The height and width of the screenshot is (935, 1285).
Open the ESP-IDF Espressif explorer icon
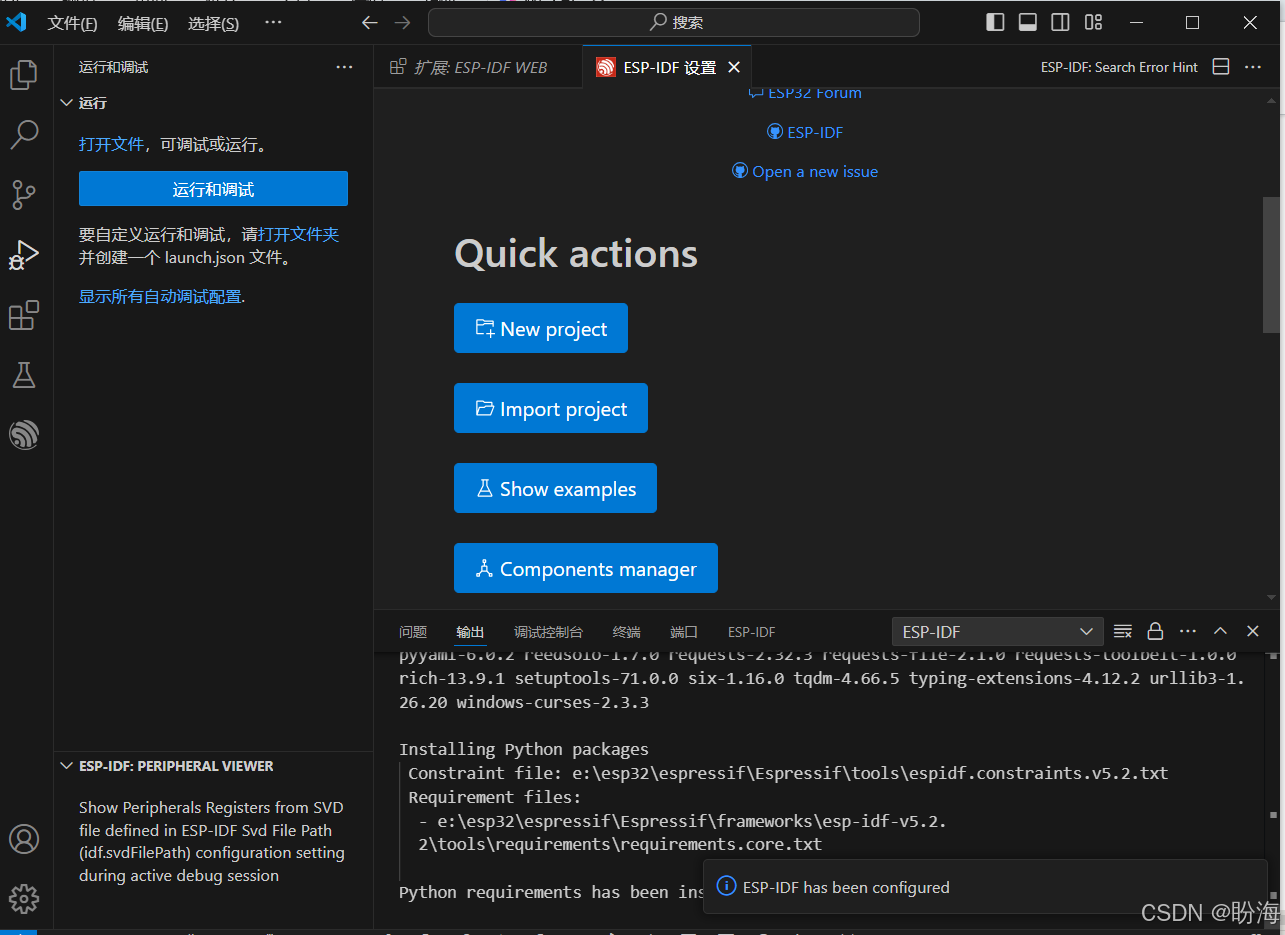[24, 434]
